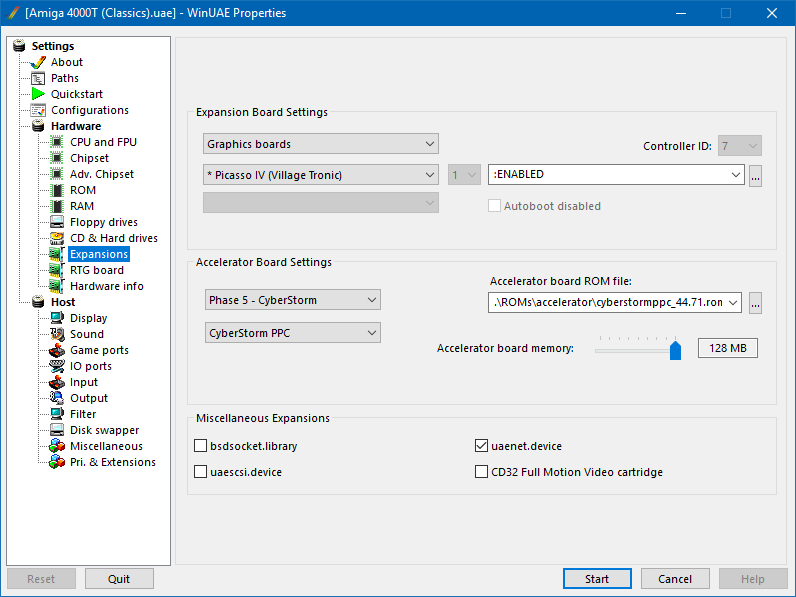Screen dimensions: 796x597
Task: Click the Disk swapper icon
Action: pyautogui.click(x=57, y=430)
